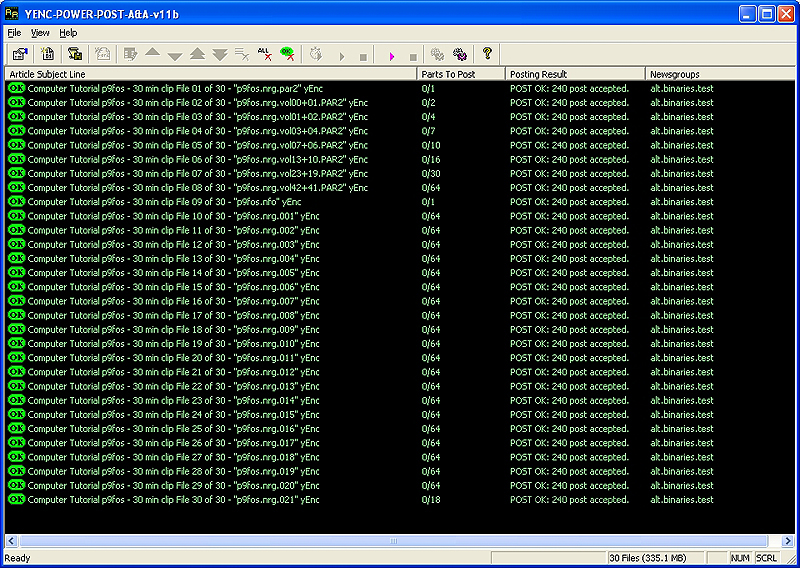
Task: Click the green OK with red X icon
Action: tap(287, 54)
